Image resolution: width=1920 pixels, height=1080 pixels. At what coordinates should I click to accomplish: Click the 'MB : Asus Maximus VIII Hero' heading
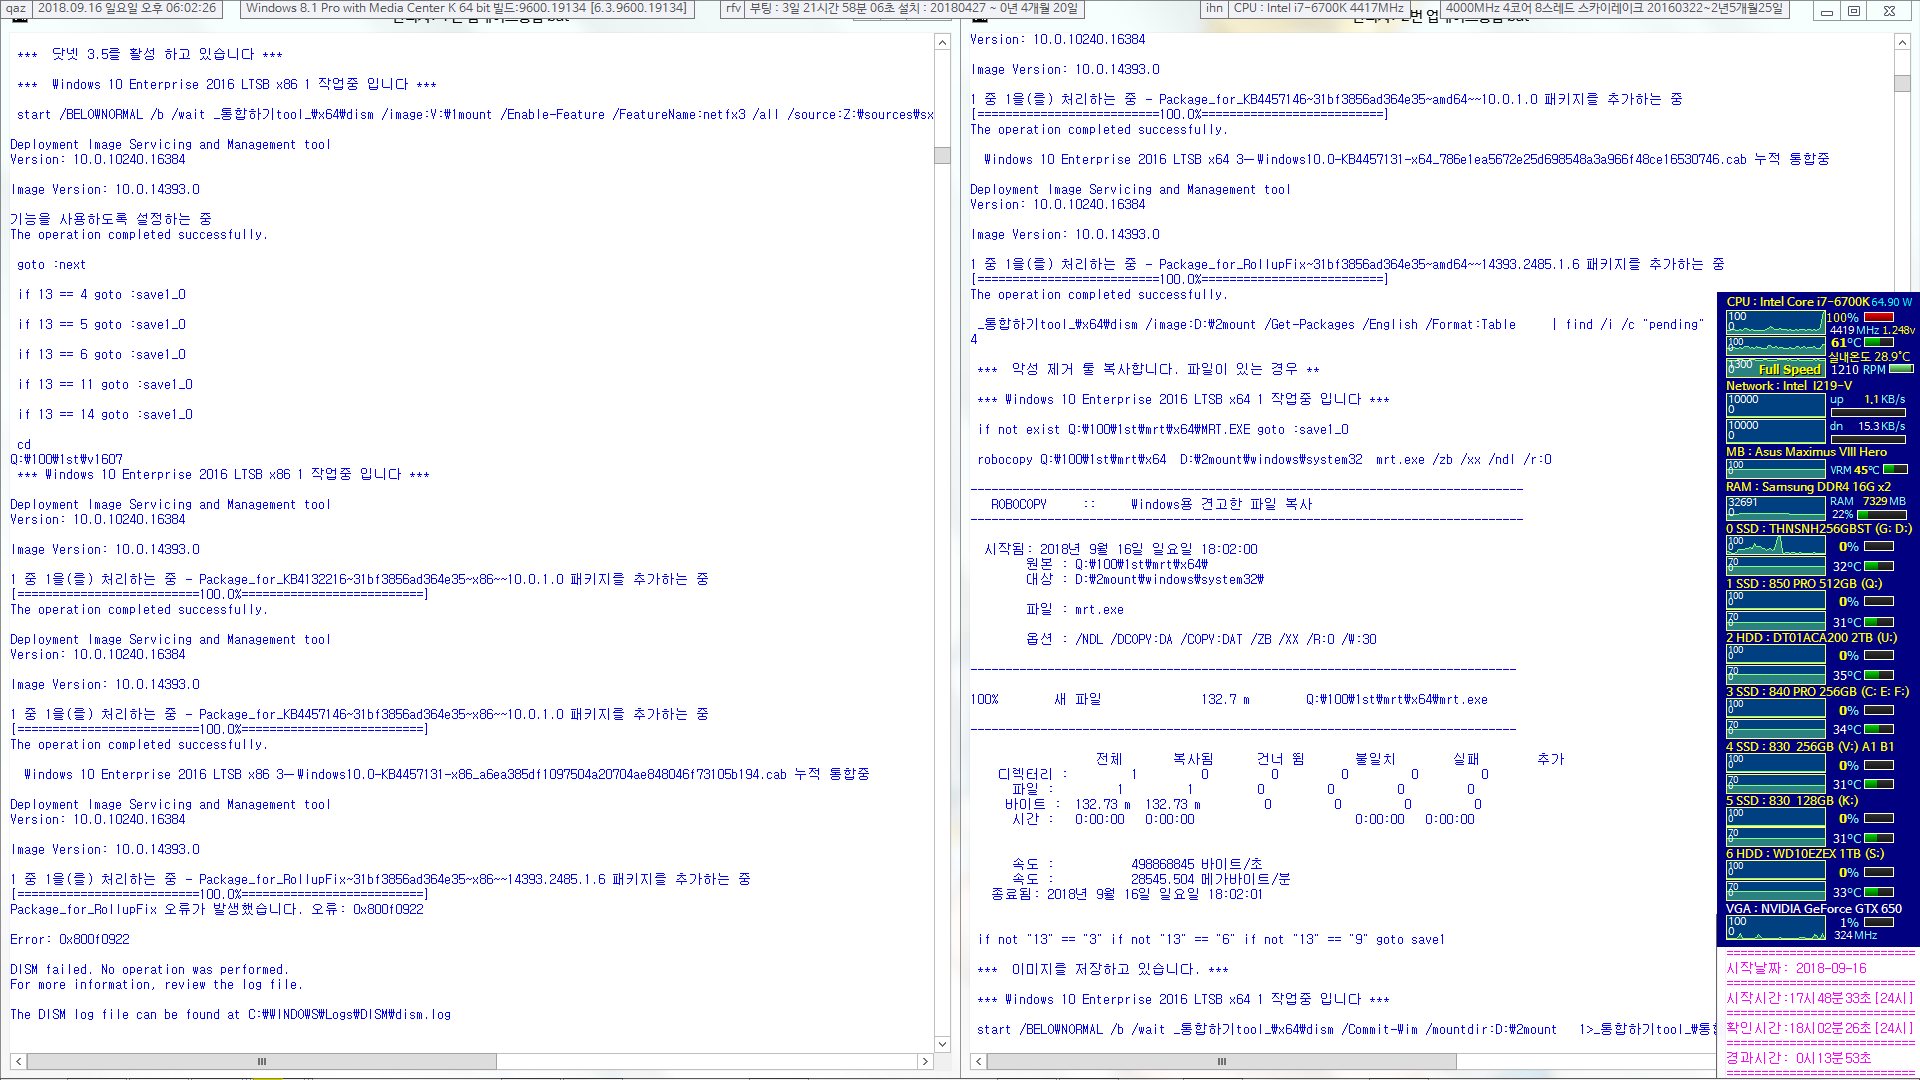[1806, 451]
